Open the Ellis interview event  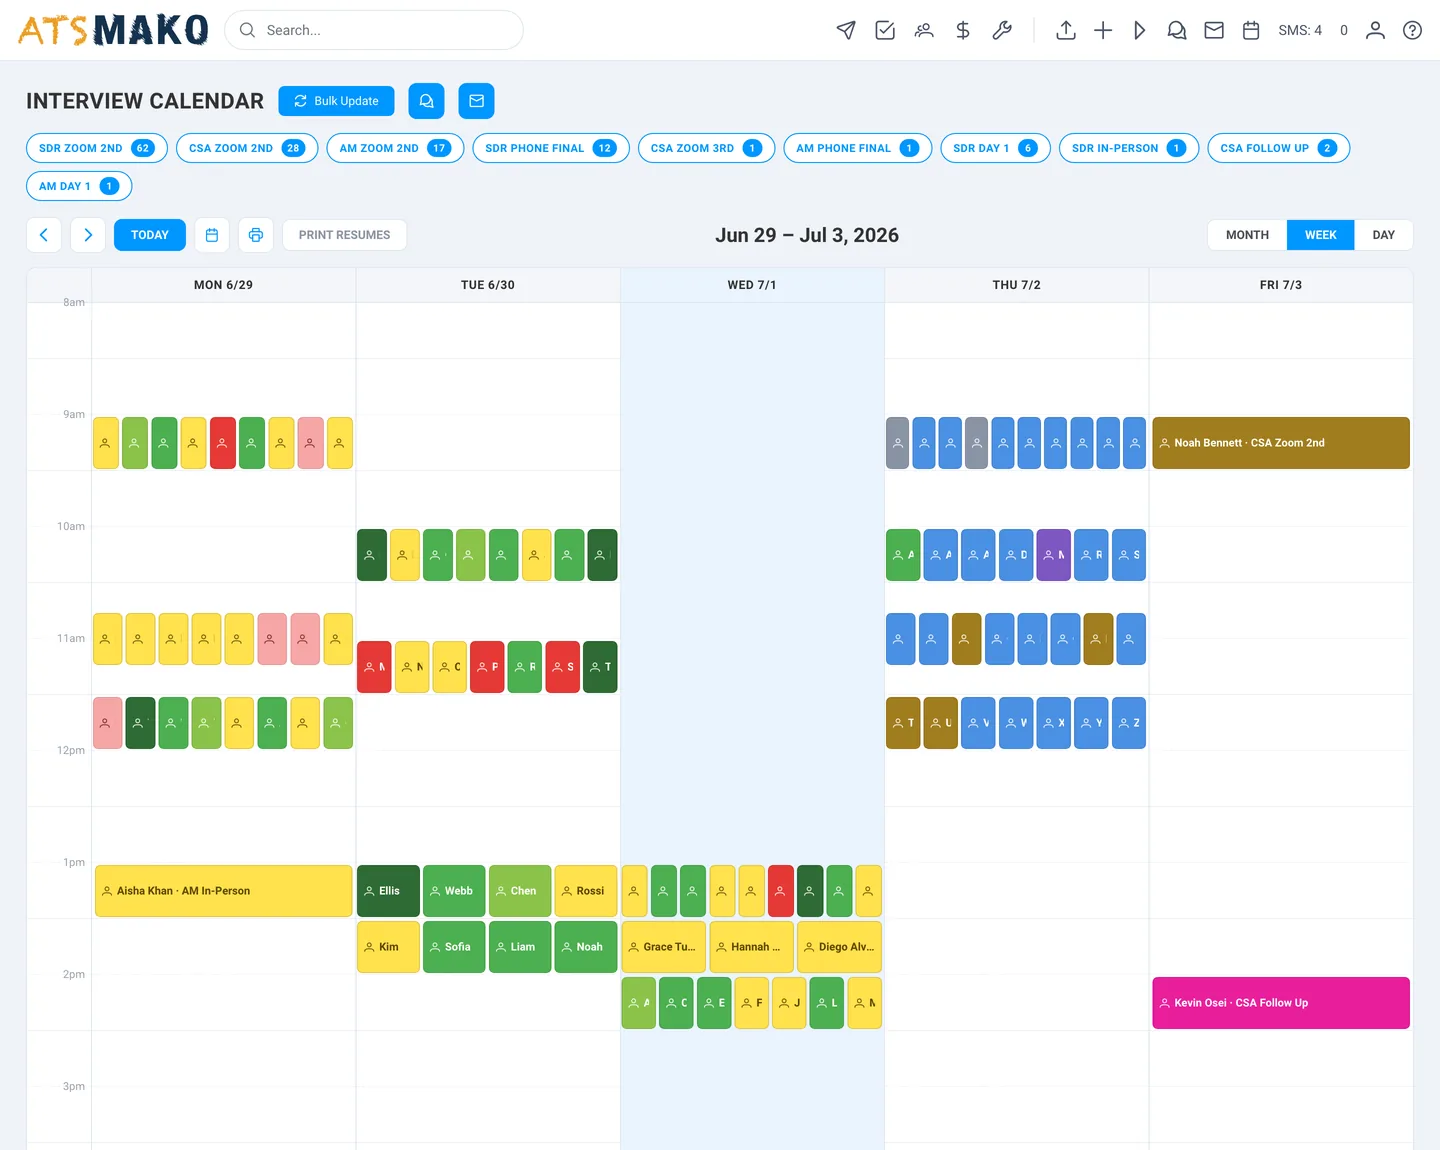[388, 891]
